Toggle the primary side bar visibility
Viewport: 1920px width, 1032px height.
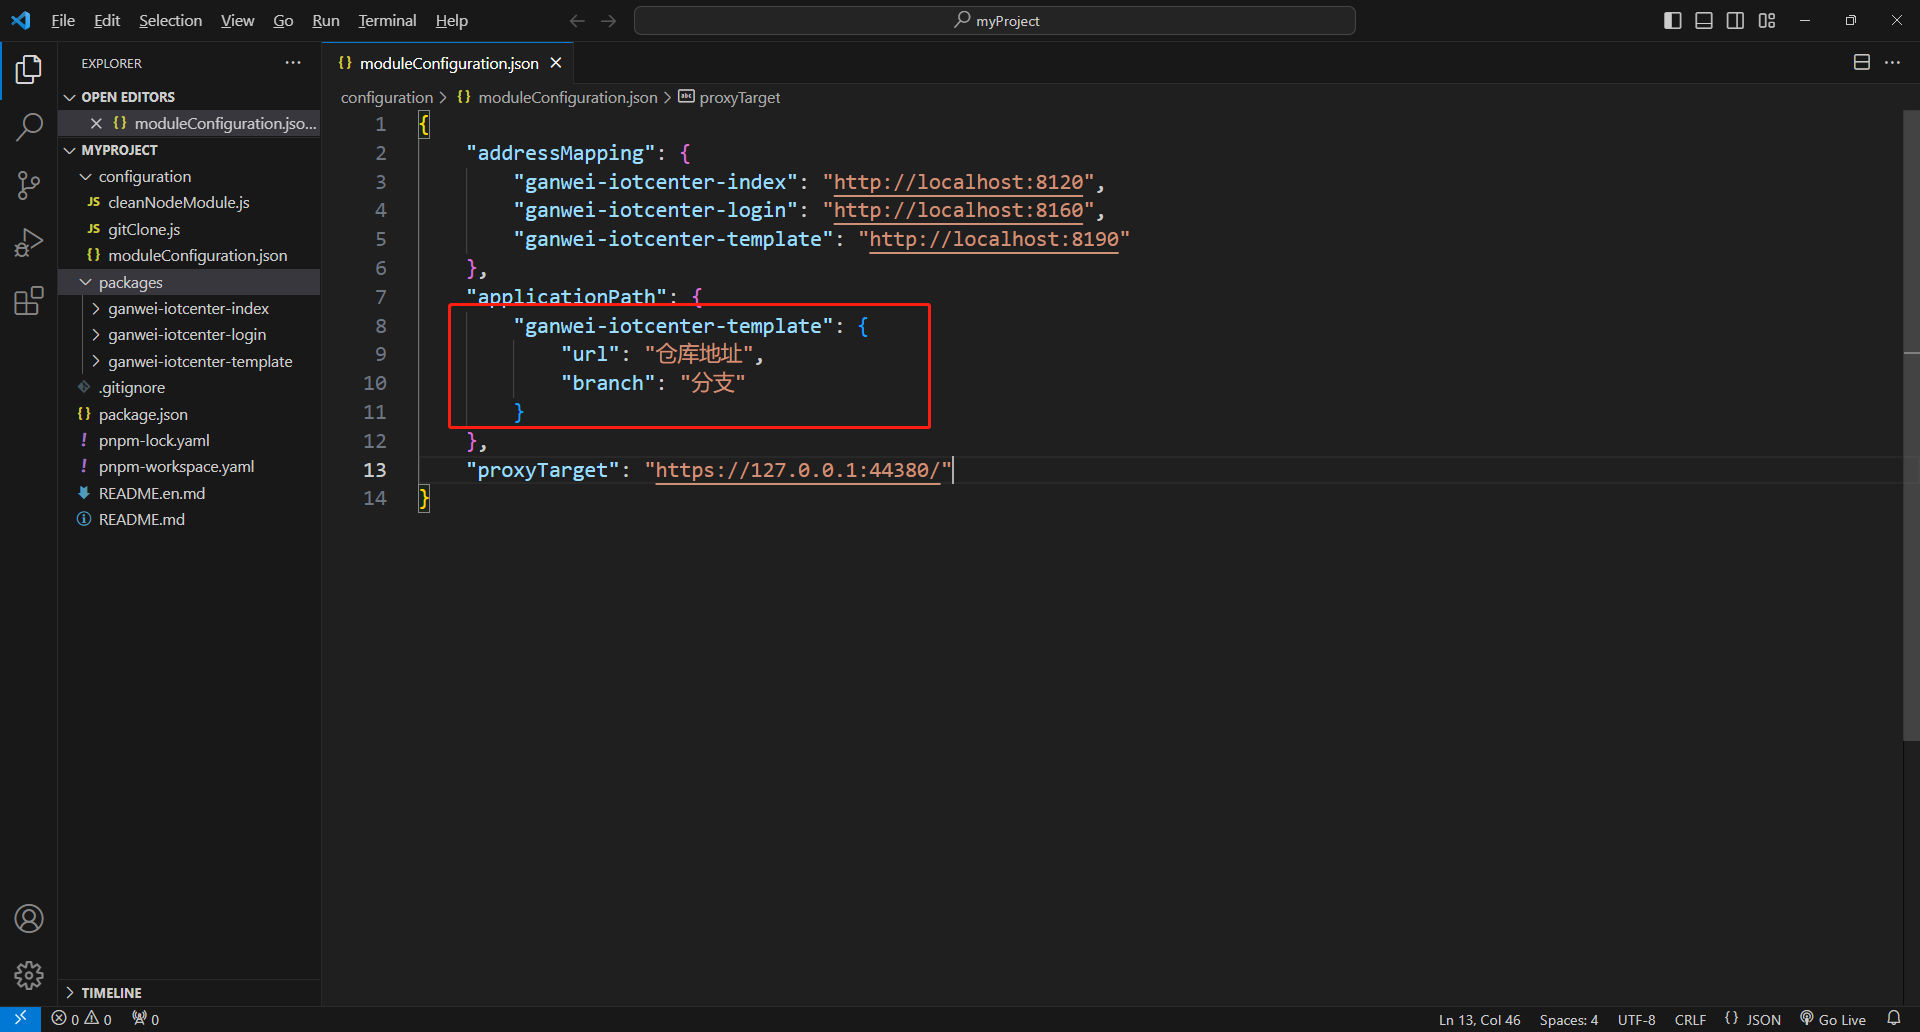pyautogui.click(x=1672, y=21)
